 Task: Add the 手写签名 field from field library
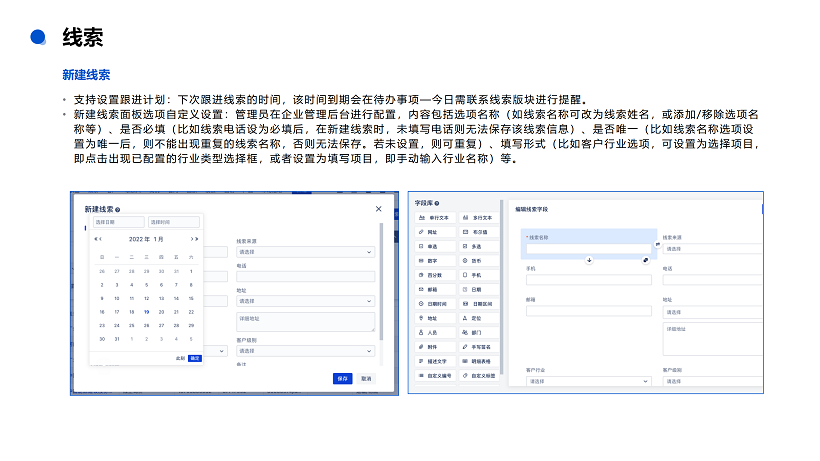click(x=479, y=347)
